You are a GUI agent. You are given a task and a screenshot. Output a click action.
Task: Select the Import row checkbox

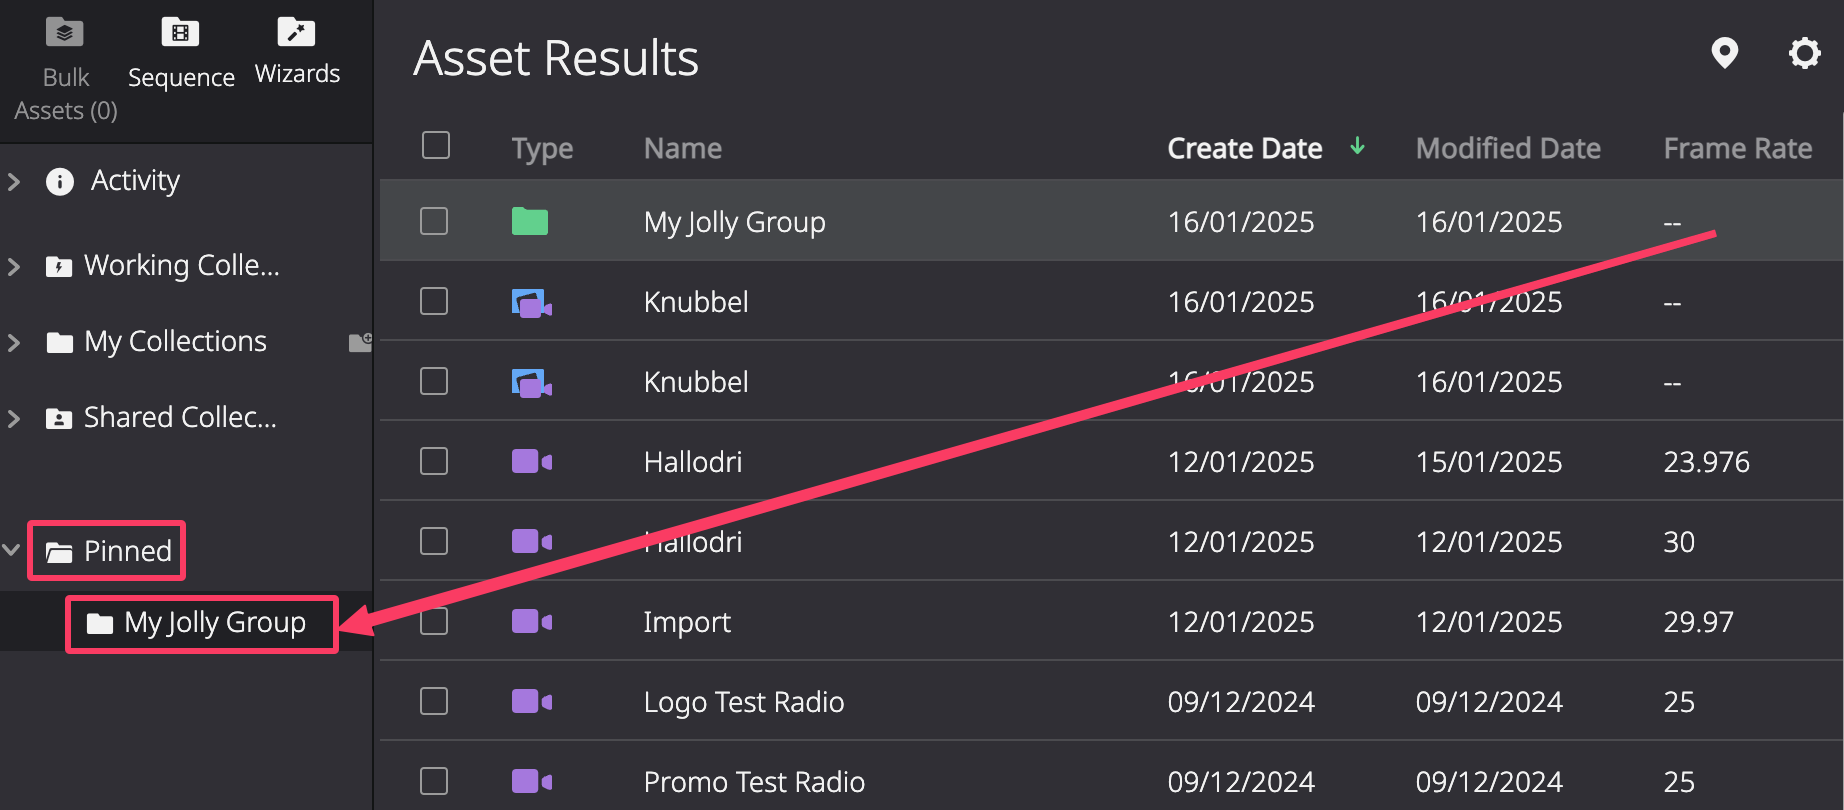pyautogui.click(x=434, y=621)
